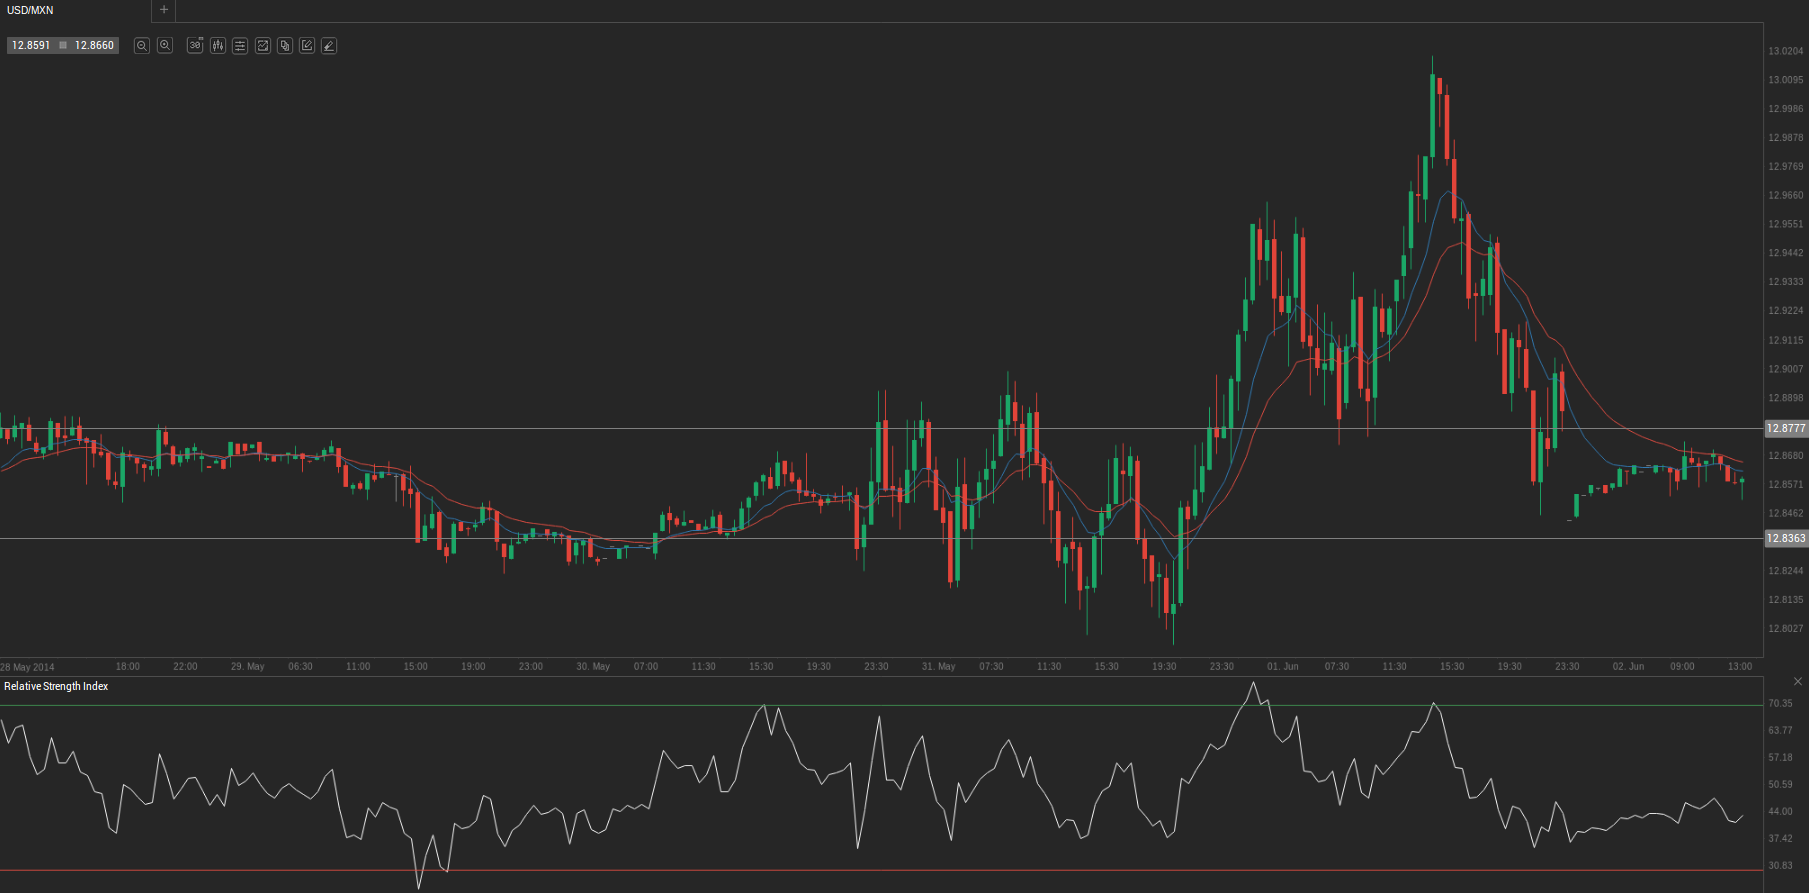
Task: Click the ask price 12.8660
Action: tap(94, 46)
